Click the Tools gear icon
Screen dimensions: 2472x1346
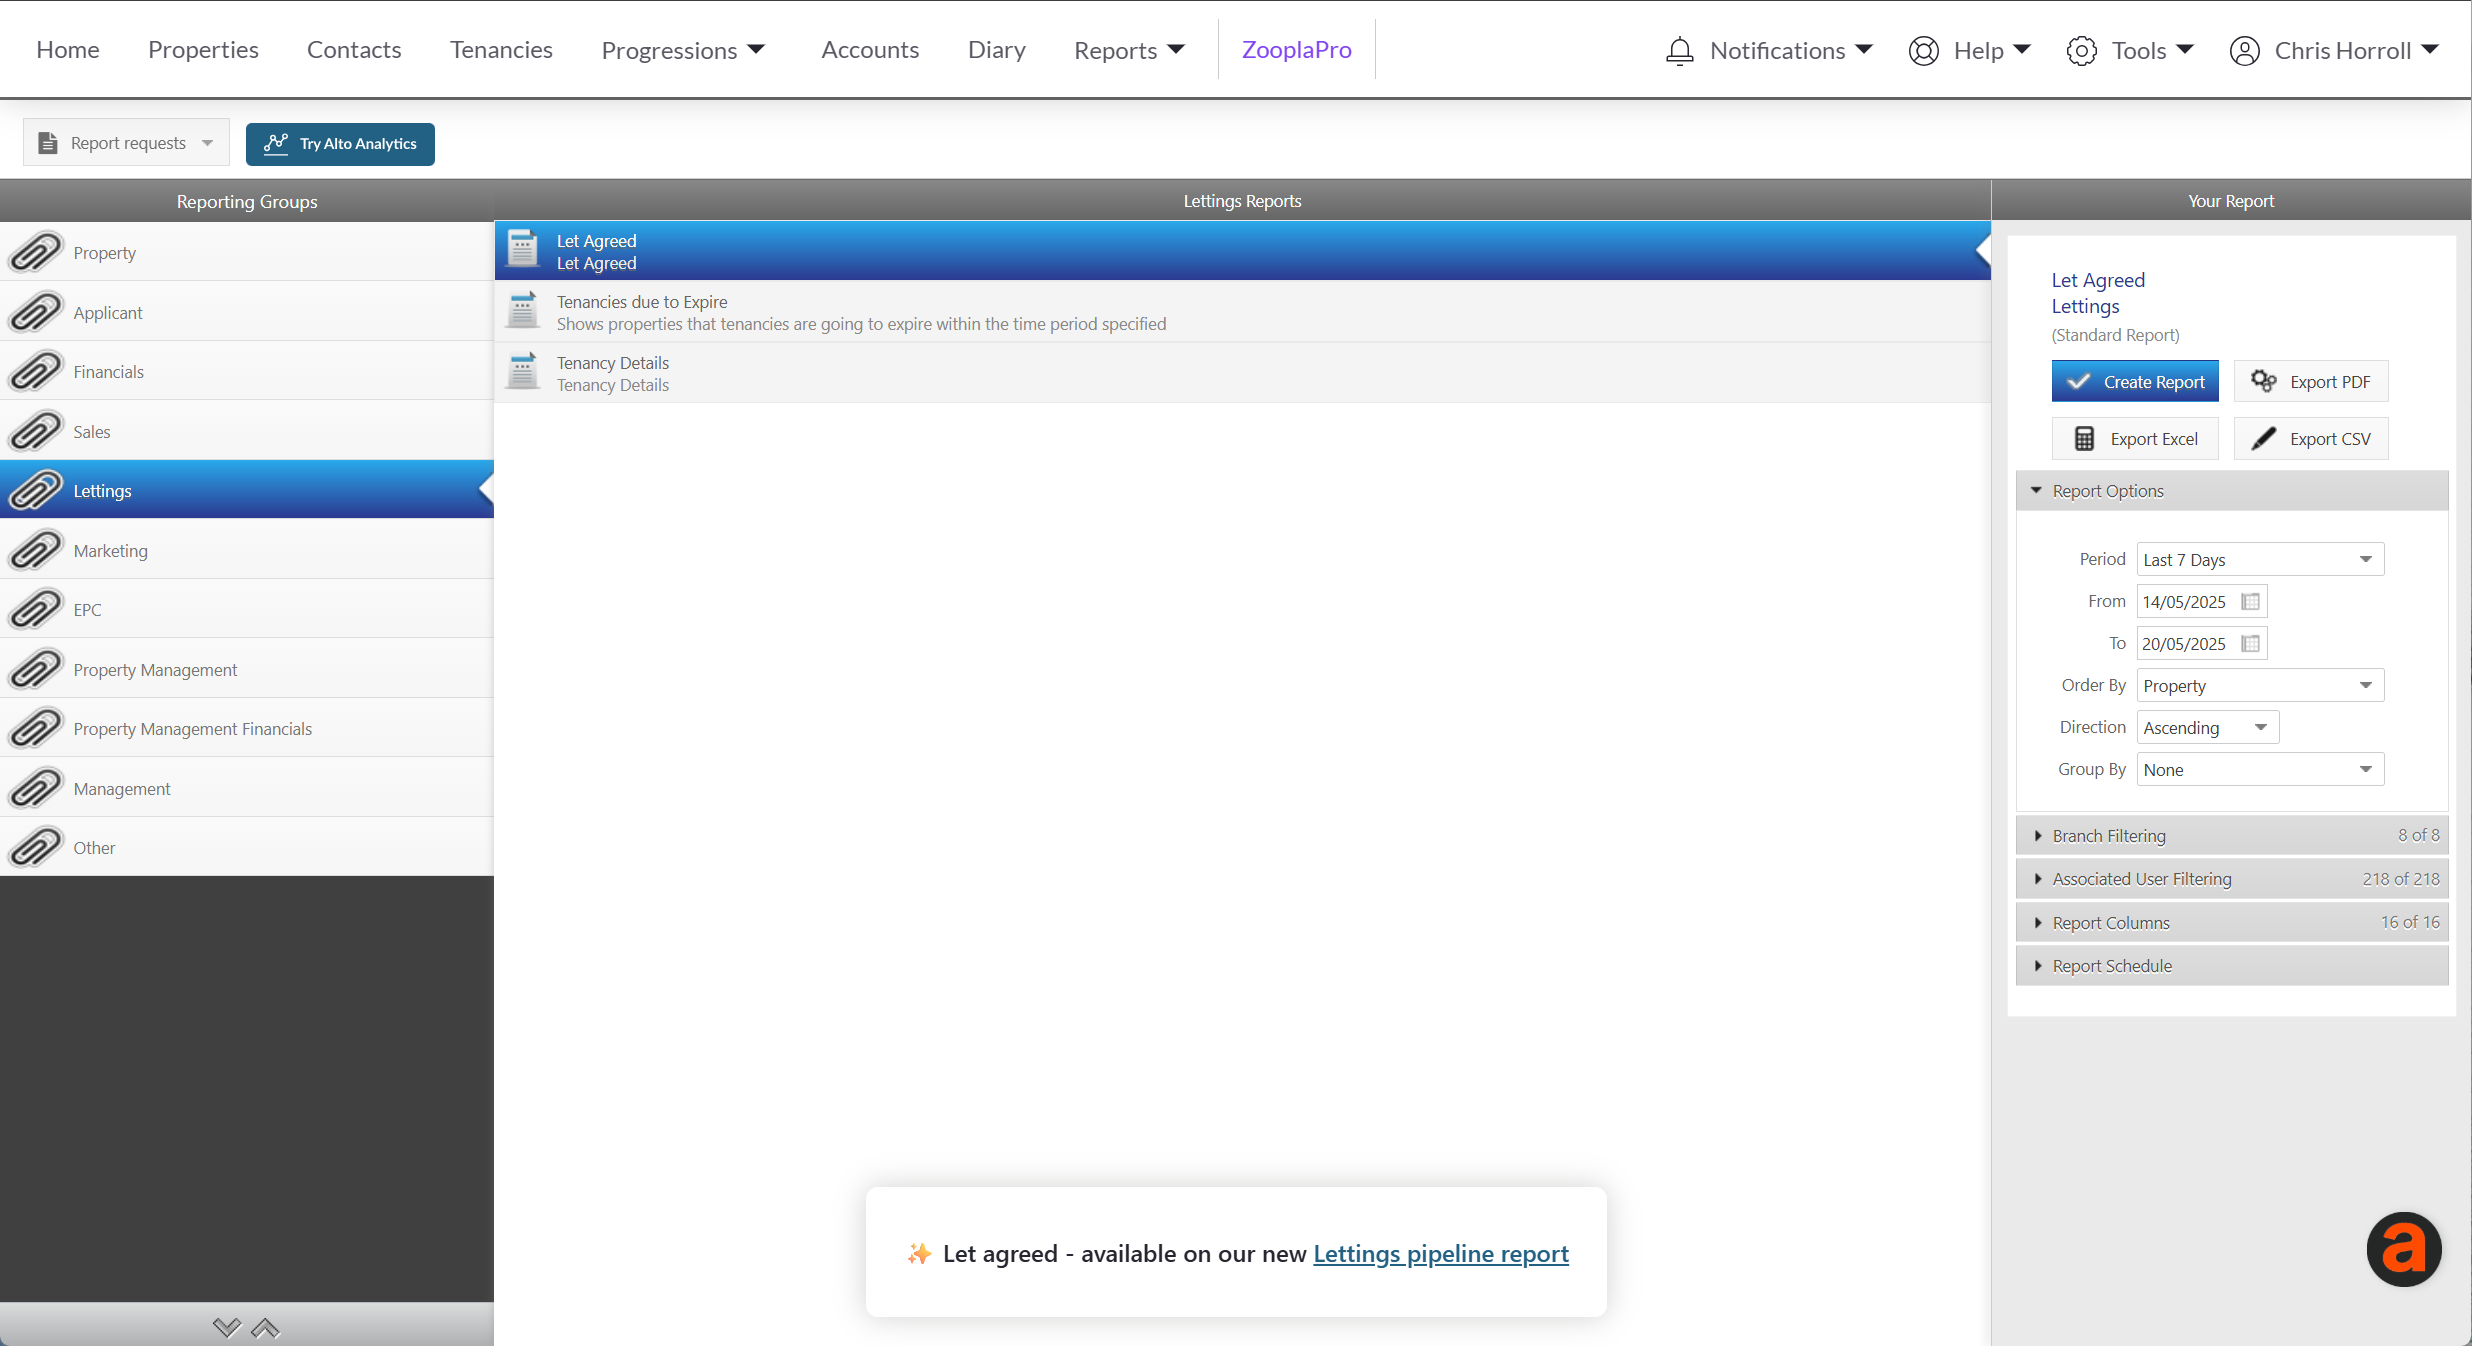pos(2082,50)
